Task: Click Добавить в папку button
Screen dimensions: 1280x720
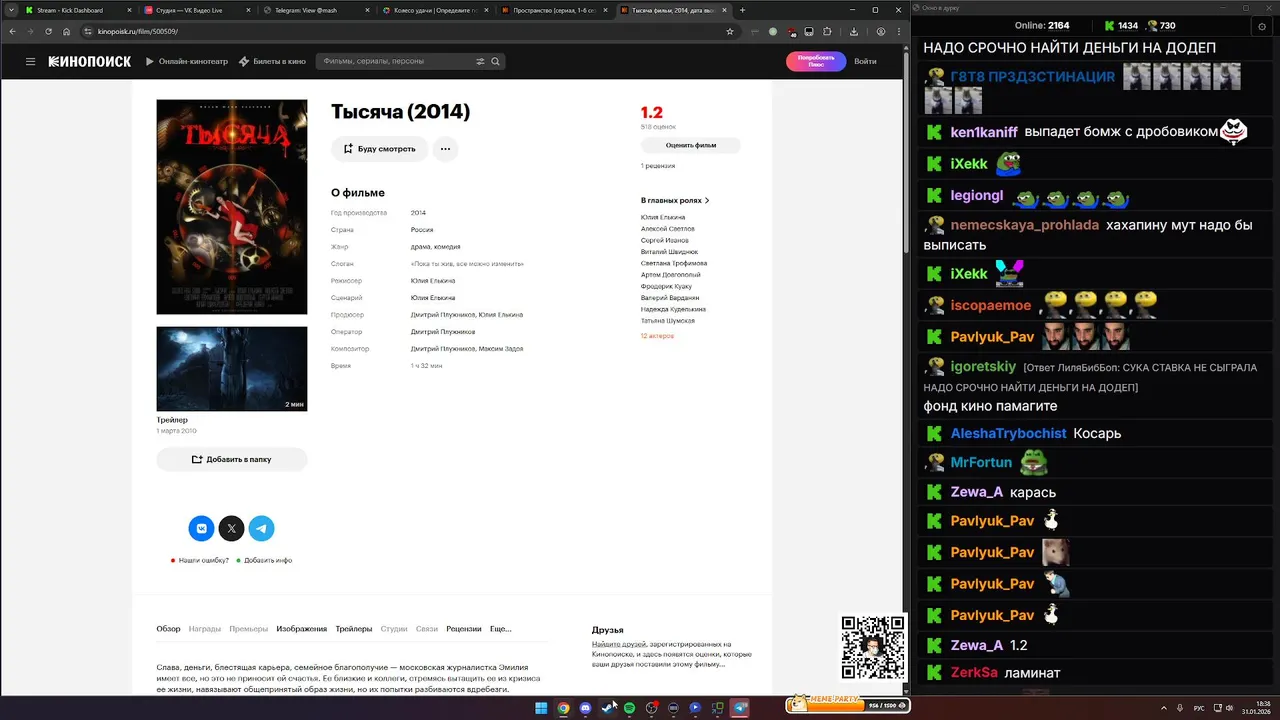Action: [232, 460]
